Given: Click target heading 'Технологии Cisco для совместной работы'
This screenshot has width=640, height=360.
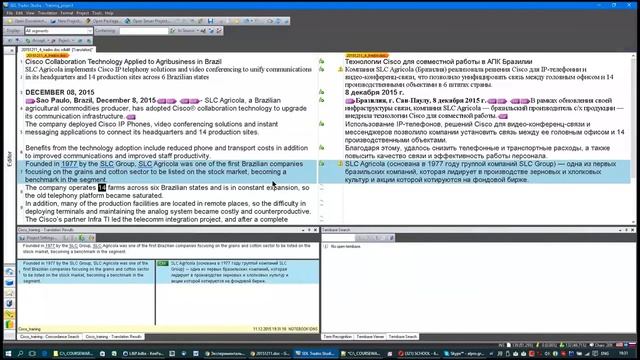Looking at the screenshot, I should [438, 62].
